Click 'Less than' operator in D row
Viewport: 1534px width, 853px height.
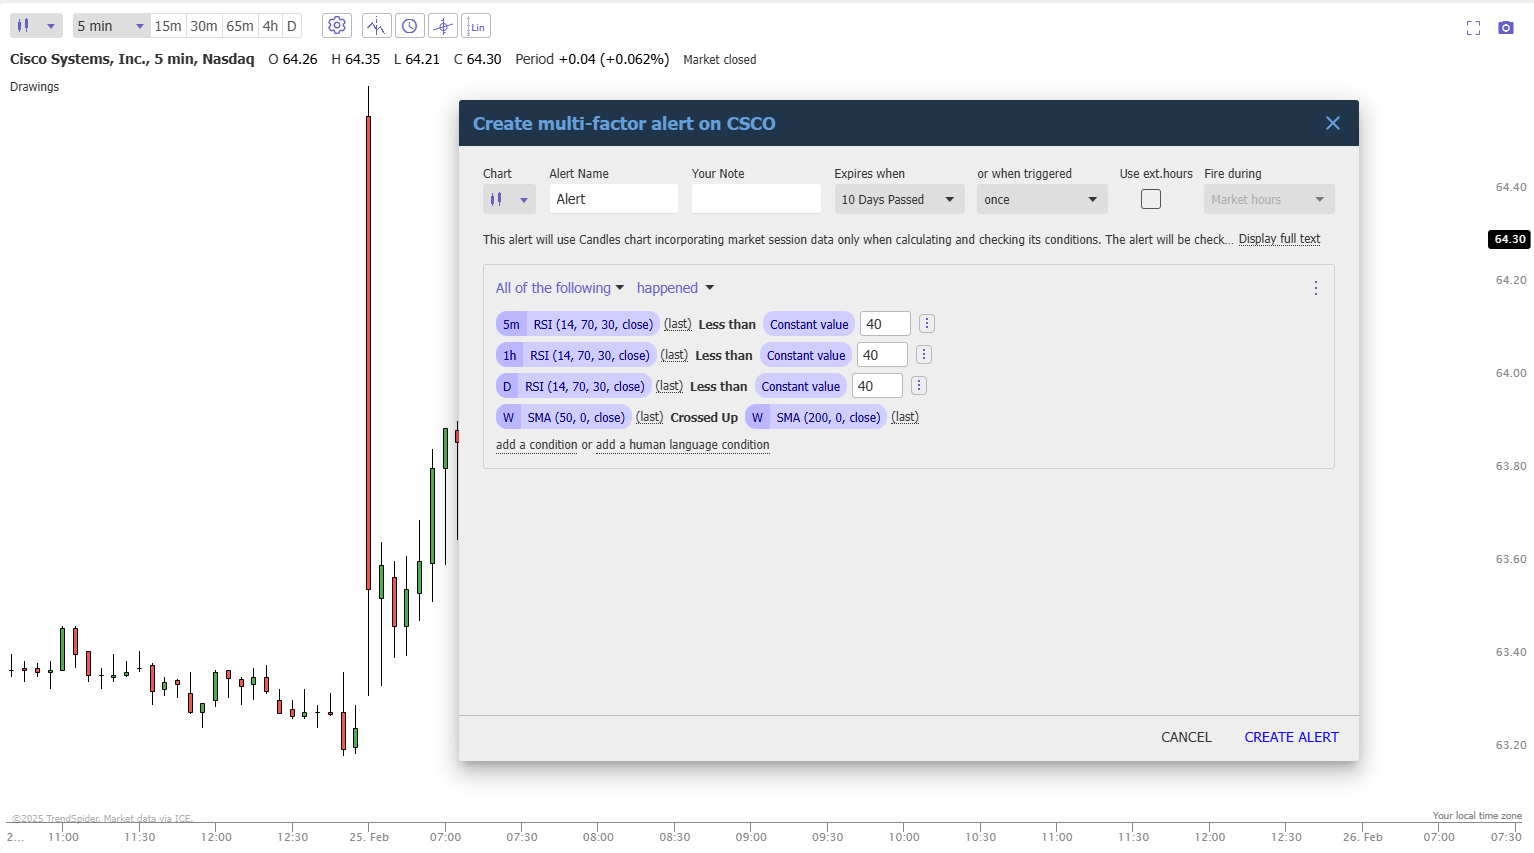pyautogui.click(x=718, y=386)
